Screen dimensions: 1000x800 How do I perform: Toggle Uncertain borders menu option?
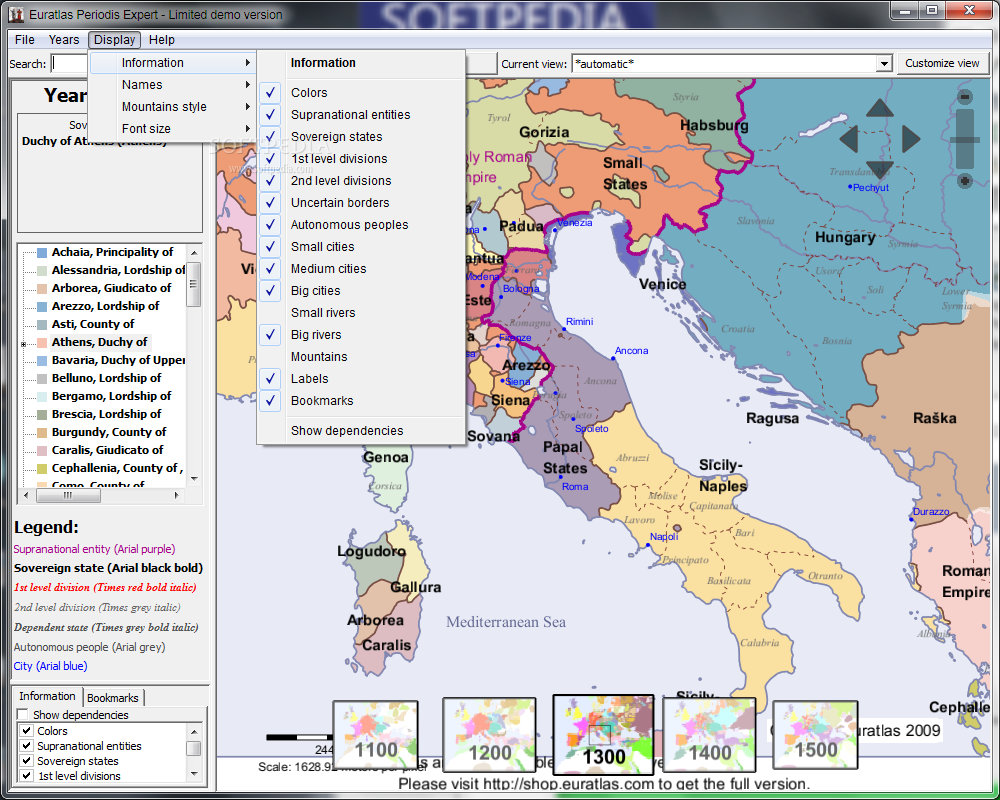click(x=361, y=203)
